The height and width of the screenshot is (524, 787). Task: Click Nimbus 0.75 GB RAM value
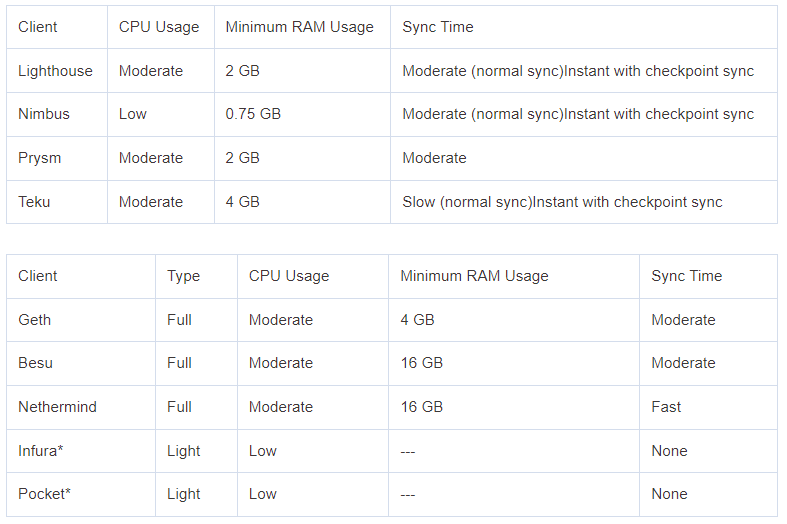(253, 114)
